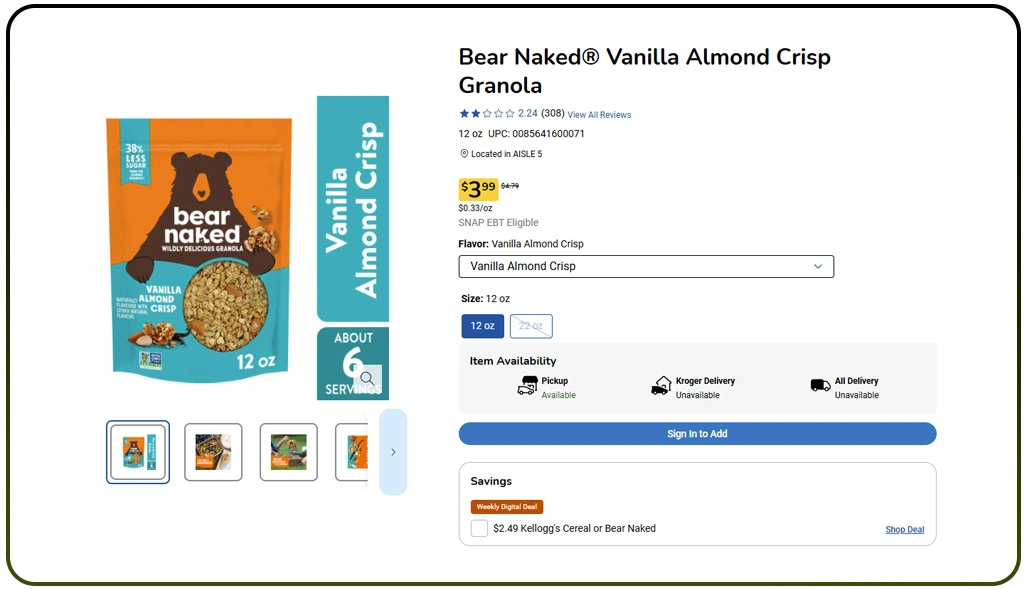The width and height of the screenshot is (1026, 589).
Task: Click the flavor dropdown chevron arrow
Action: [818, 267]
